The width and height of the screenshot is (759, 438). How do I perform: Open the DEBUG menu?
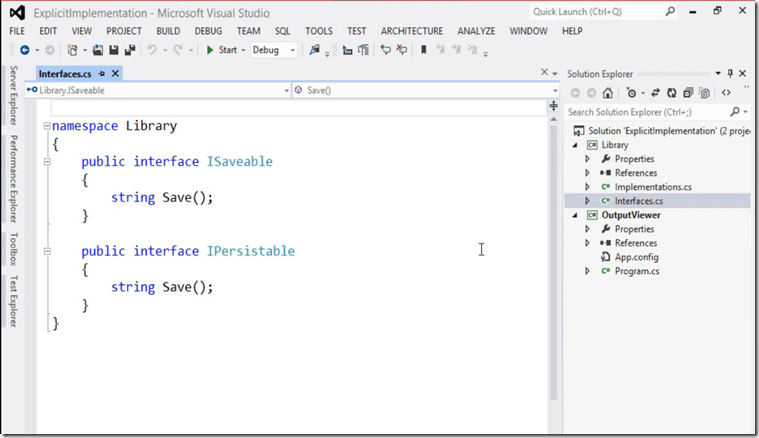(x=208, y=31)
